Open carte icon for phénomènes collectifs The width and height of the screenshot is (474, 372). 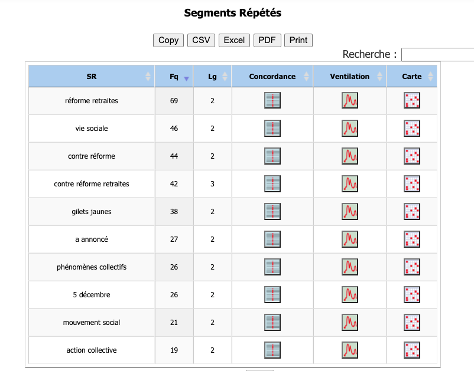click(x=412, y=267)
